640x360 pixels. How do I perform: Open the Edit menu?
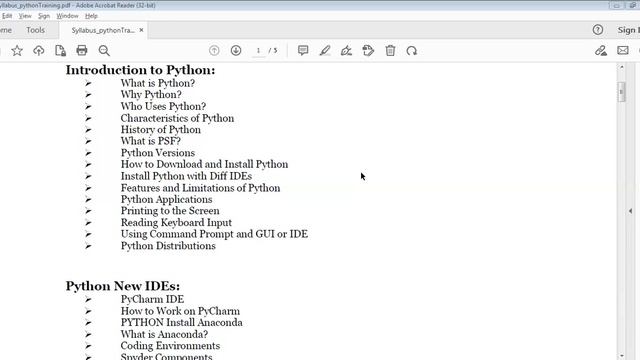coord(7,16)
